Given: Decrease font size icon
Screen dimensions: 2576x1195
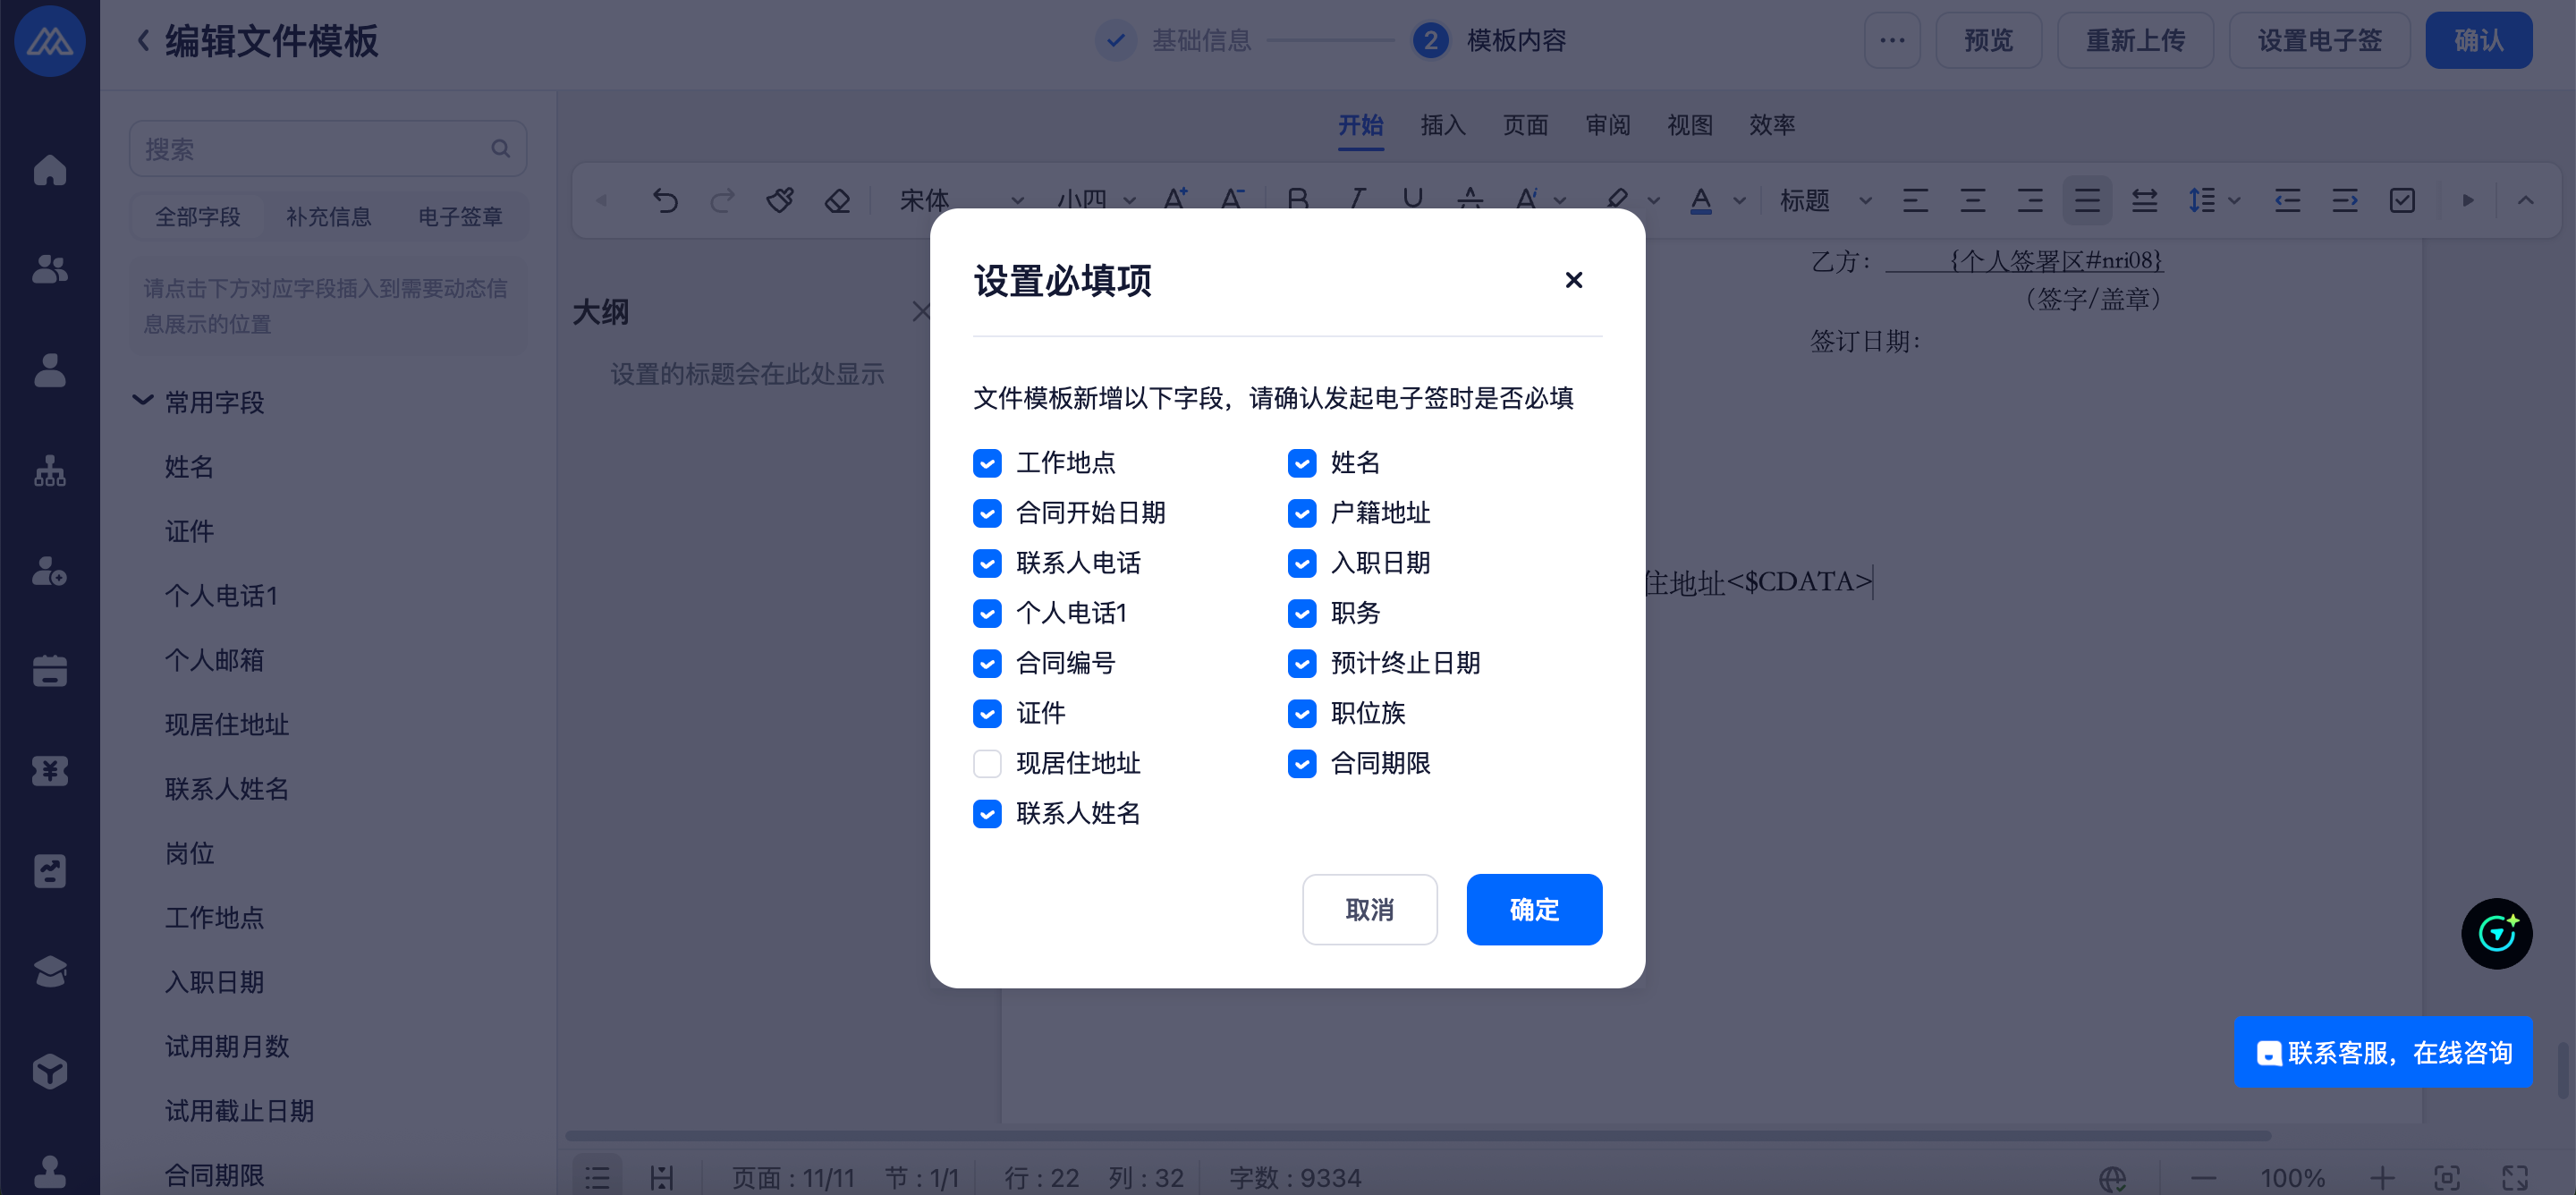Looking at the screenshot, I should (1233, 201).
